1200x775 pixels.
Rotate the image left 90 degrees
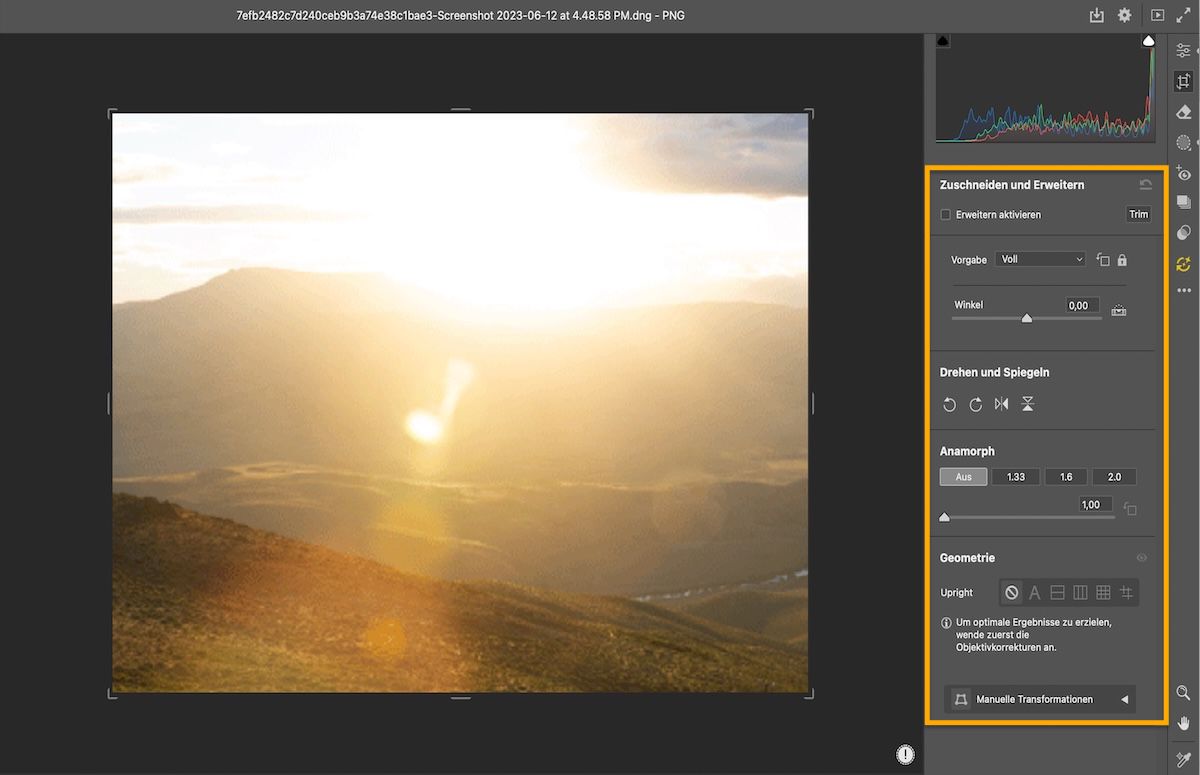point(949,404)
